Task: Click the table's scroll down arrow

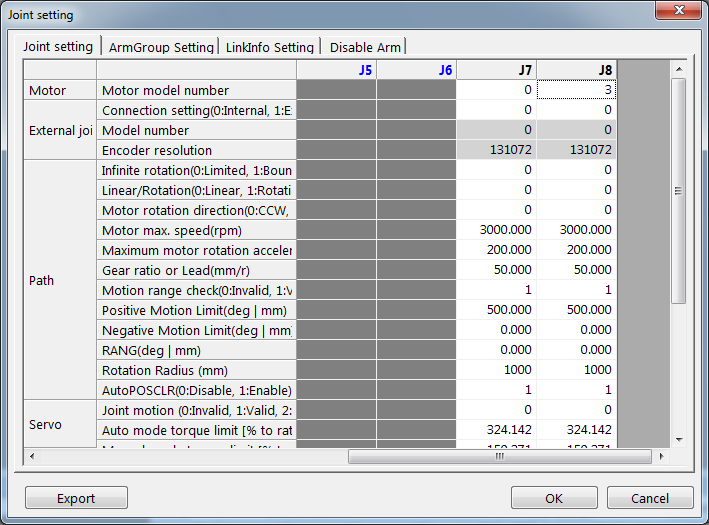Action: 678,438
